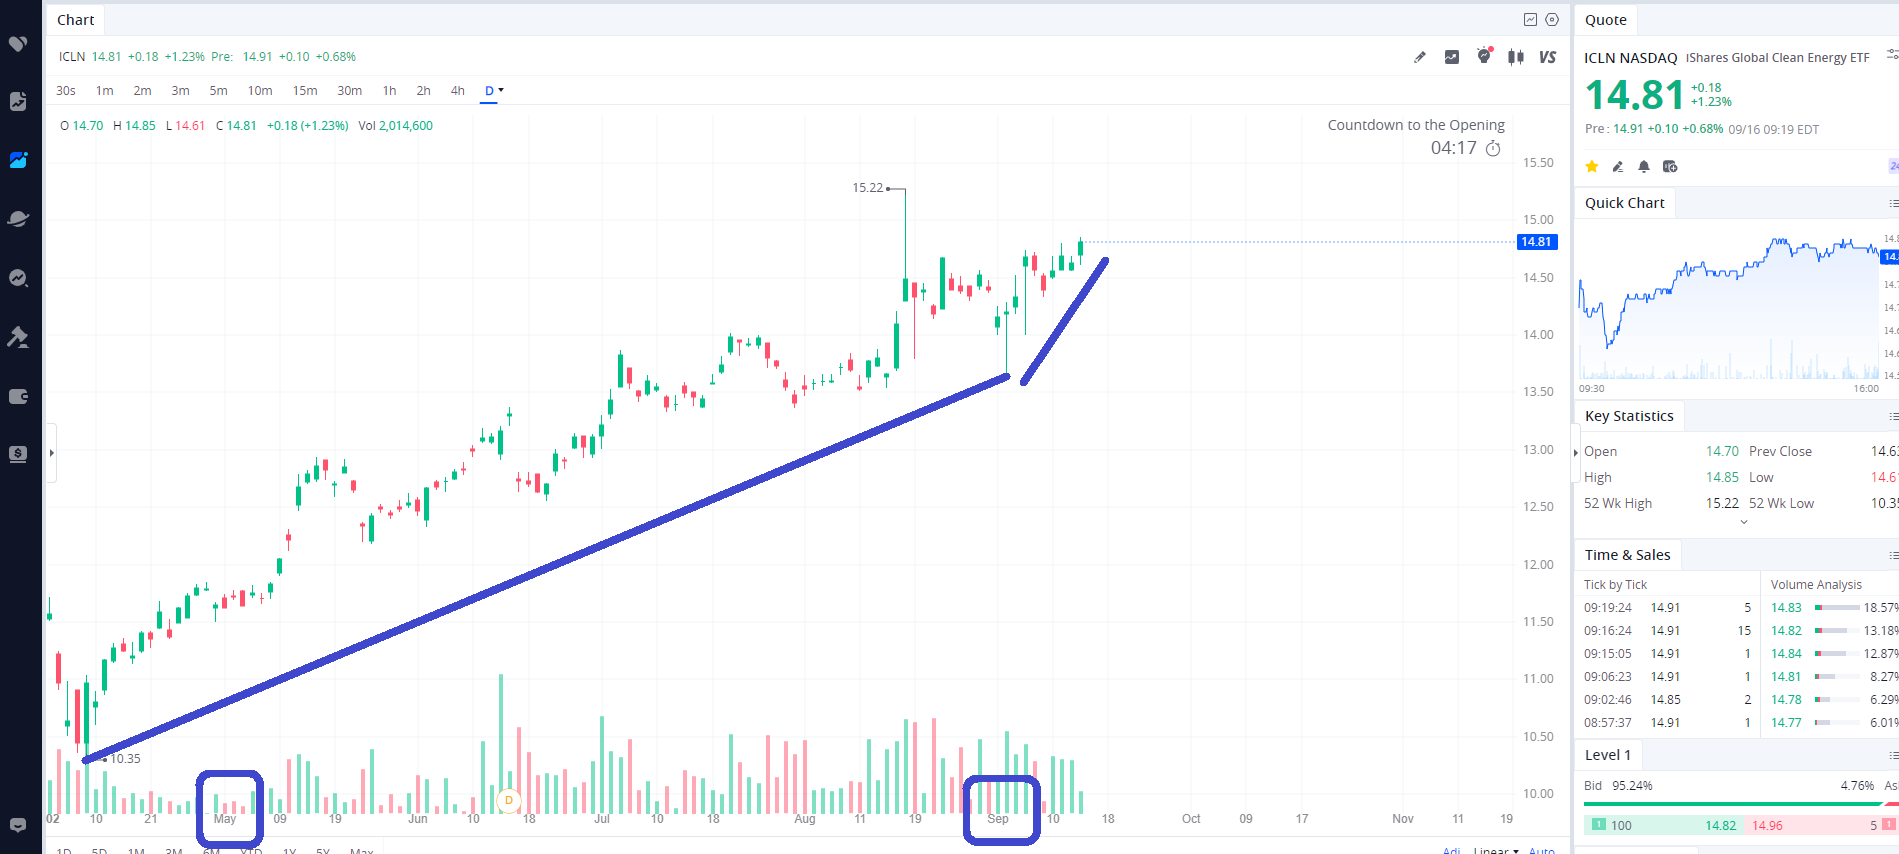Viewport: 1899px width, 854px height.
Task: Open the hammer trade icon in sidebar
Action: coord(18,337)
